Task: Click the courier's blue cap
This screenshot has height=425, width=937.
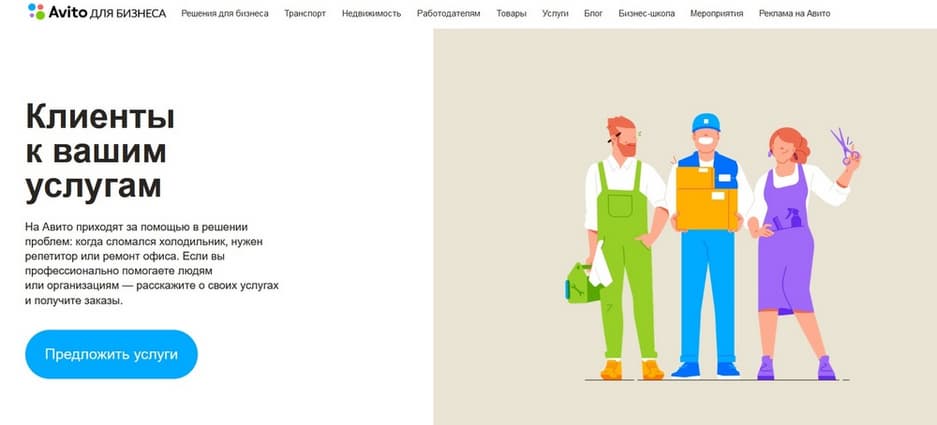Action: [706, 123]
